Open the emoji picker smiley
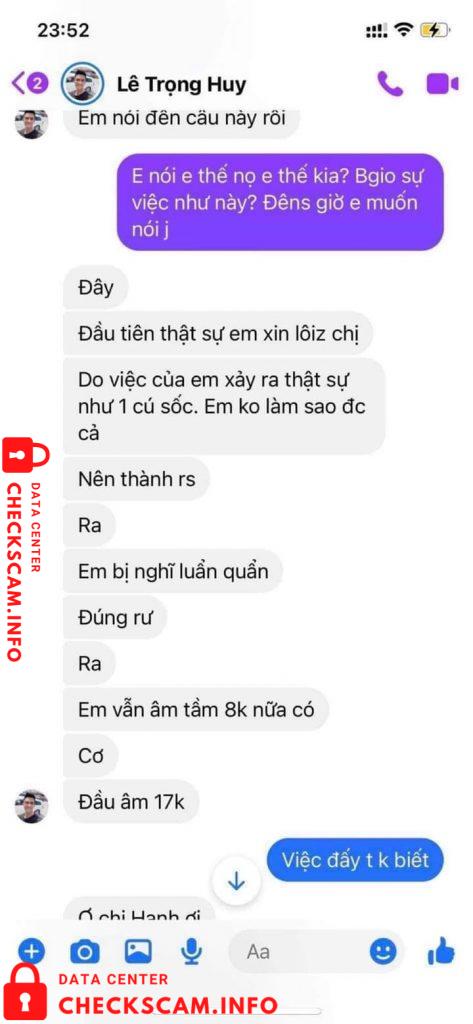This screenshot has height=1024, width=473. (x=383, y=951)
